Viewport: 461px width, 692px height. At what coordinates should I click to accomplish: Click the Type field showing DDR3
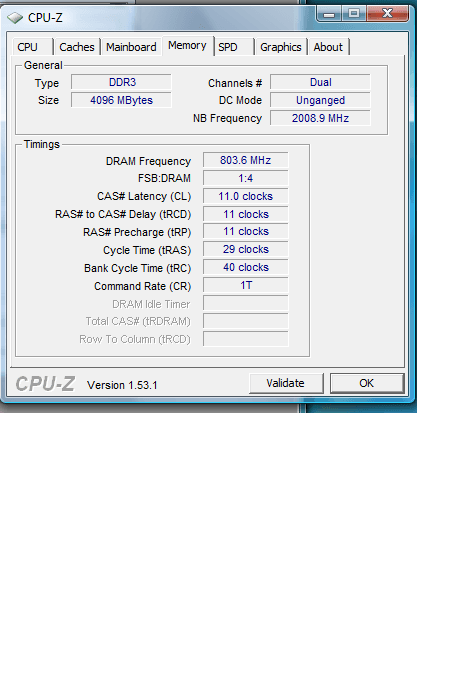121,83
